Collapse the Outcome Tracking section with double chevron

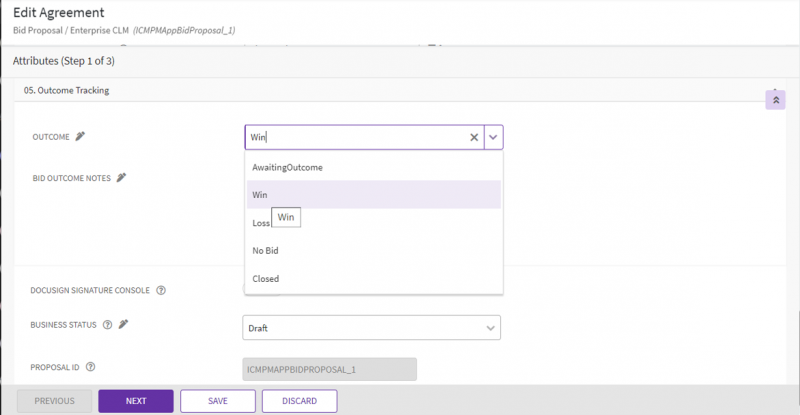776,100
